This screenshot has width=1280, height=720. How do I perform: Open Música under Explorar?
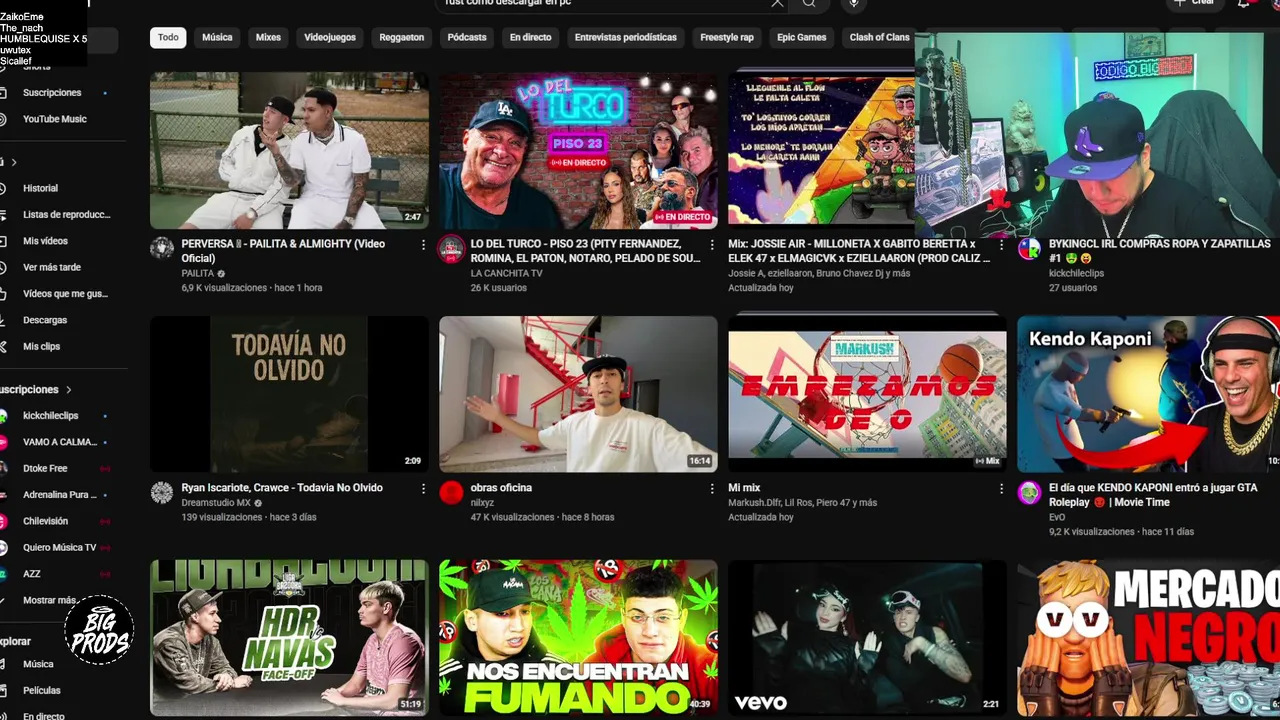pyautogui.click(x=38, y=664)
